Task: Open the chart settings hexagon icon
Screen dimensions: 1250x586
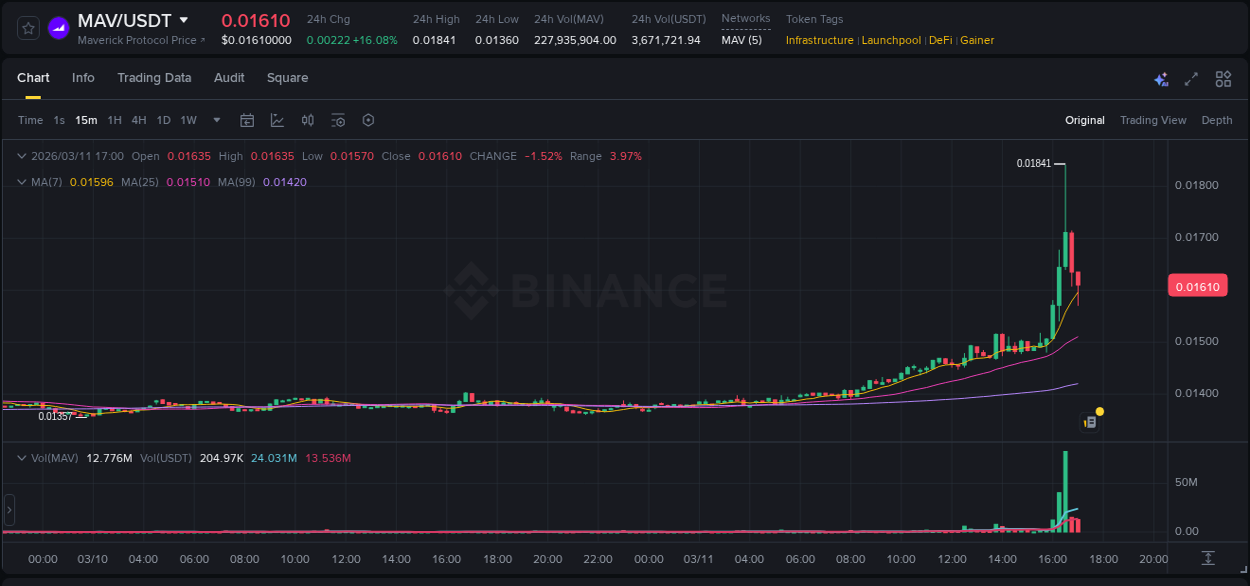Action: [x=368, y=120]
